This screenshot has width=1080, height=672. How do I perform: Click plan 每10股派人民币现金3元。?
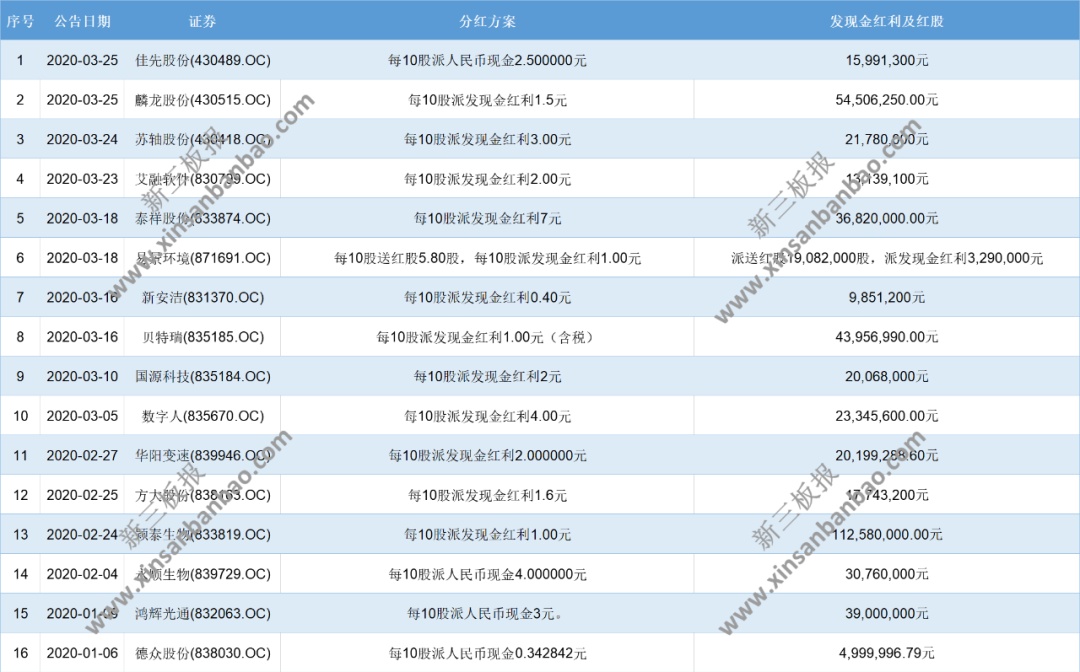pyautogui.click(x=485, y=613)
